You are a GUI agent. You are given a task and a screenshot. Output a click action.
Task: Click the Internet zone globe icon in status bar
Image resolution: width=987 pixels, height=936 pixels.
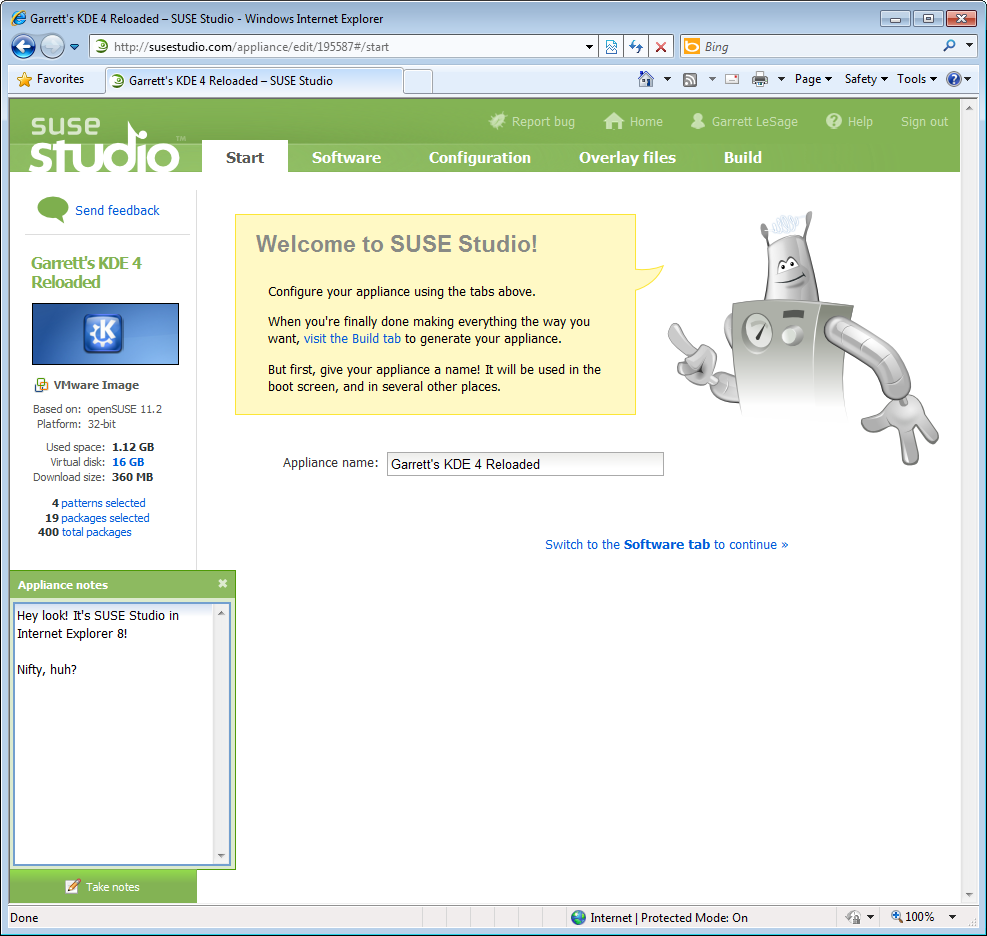coord(578,917)
